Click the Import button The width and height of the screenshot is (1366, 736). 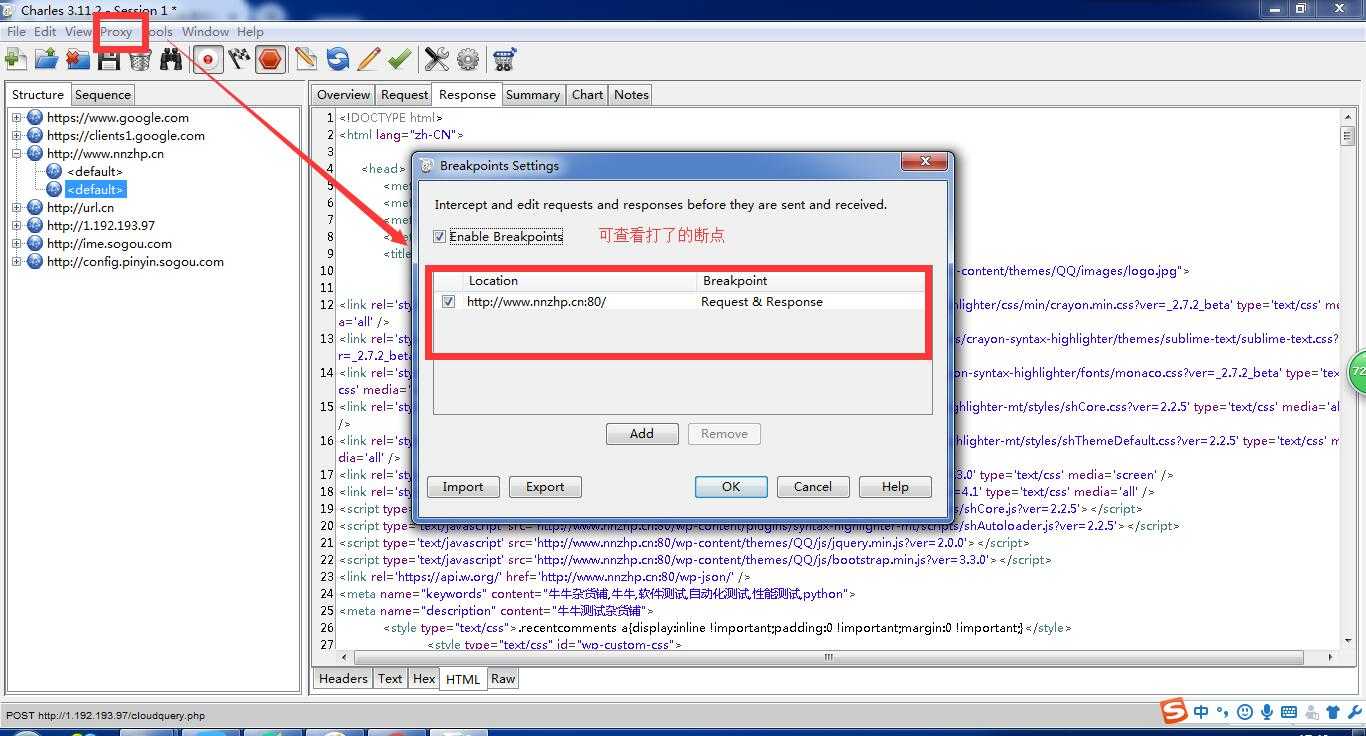(x=463, y=487)
